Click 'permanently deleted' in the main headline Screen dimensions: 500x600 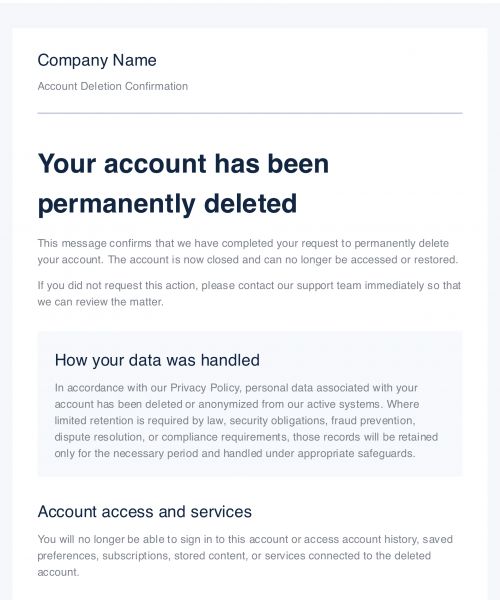pyautogui.click(x=167, y=204)
